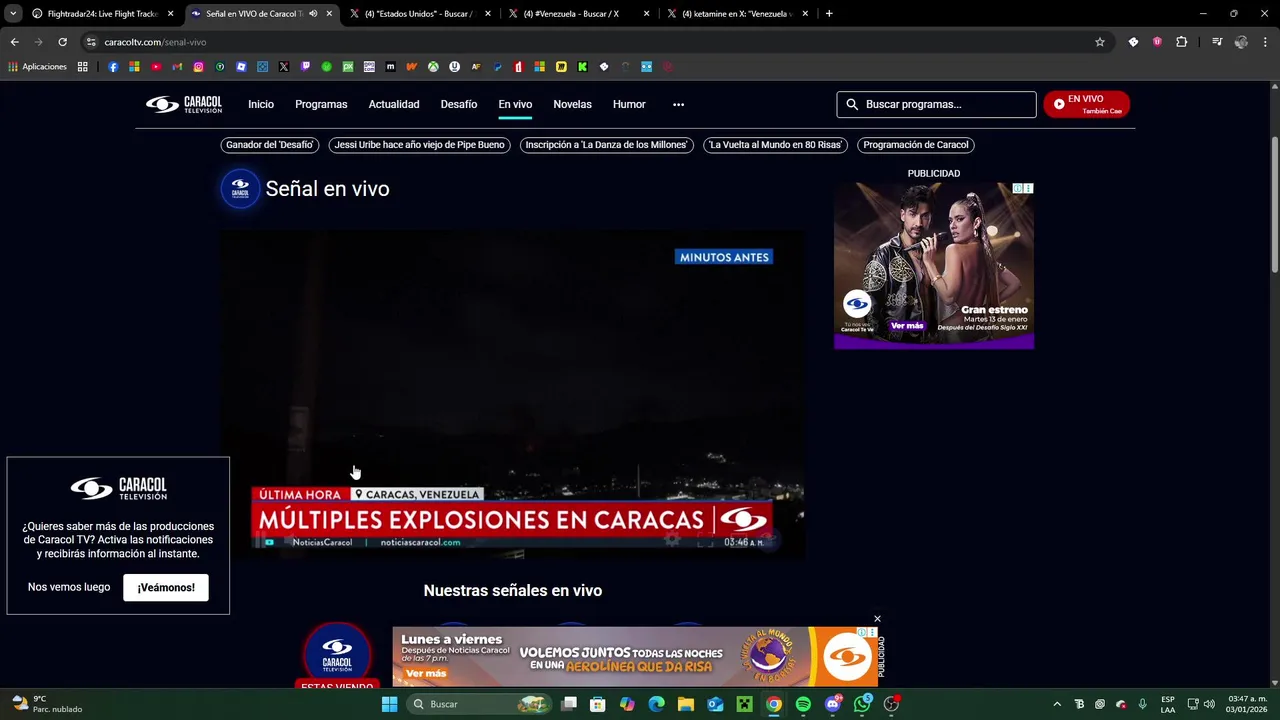Click Ver más on sidebar ad

(907, 325)
